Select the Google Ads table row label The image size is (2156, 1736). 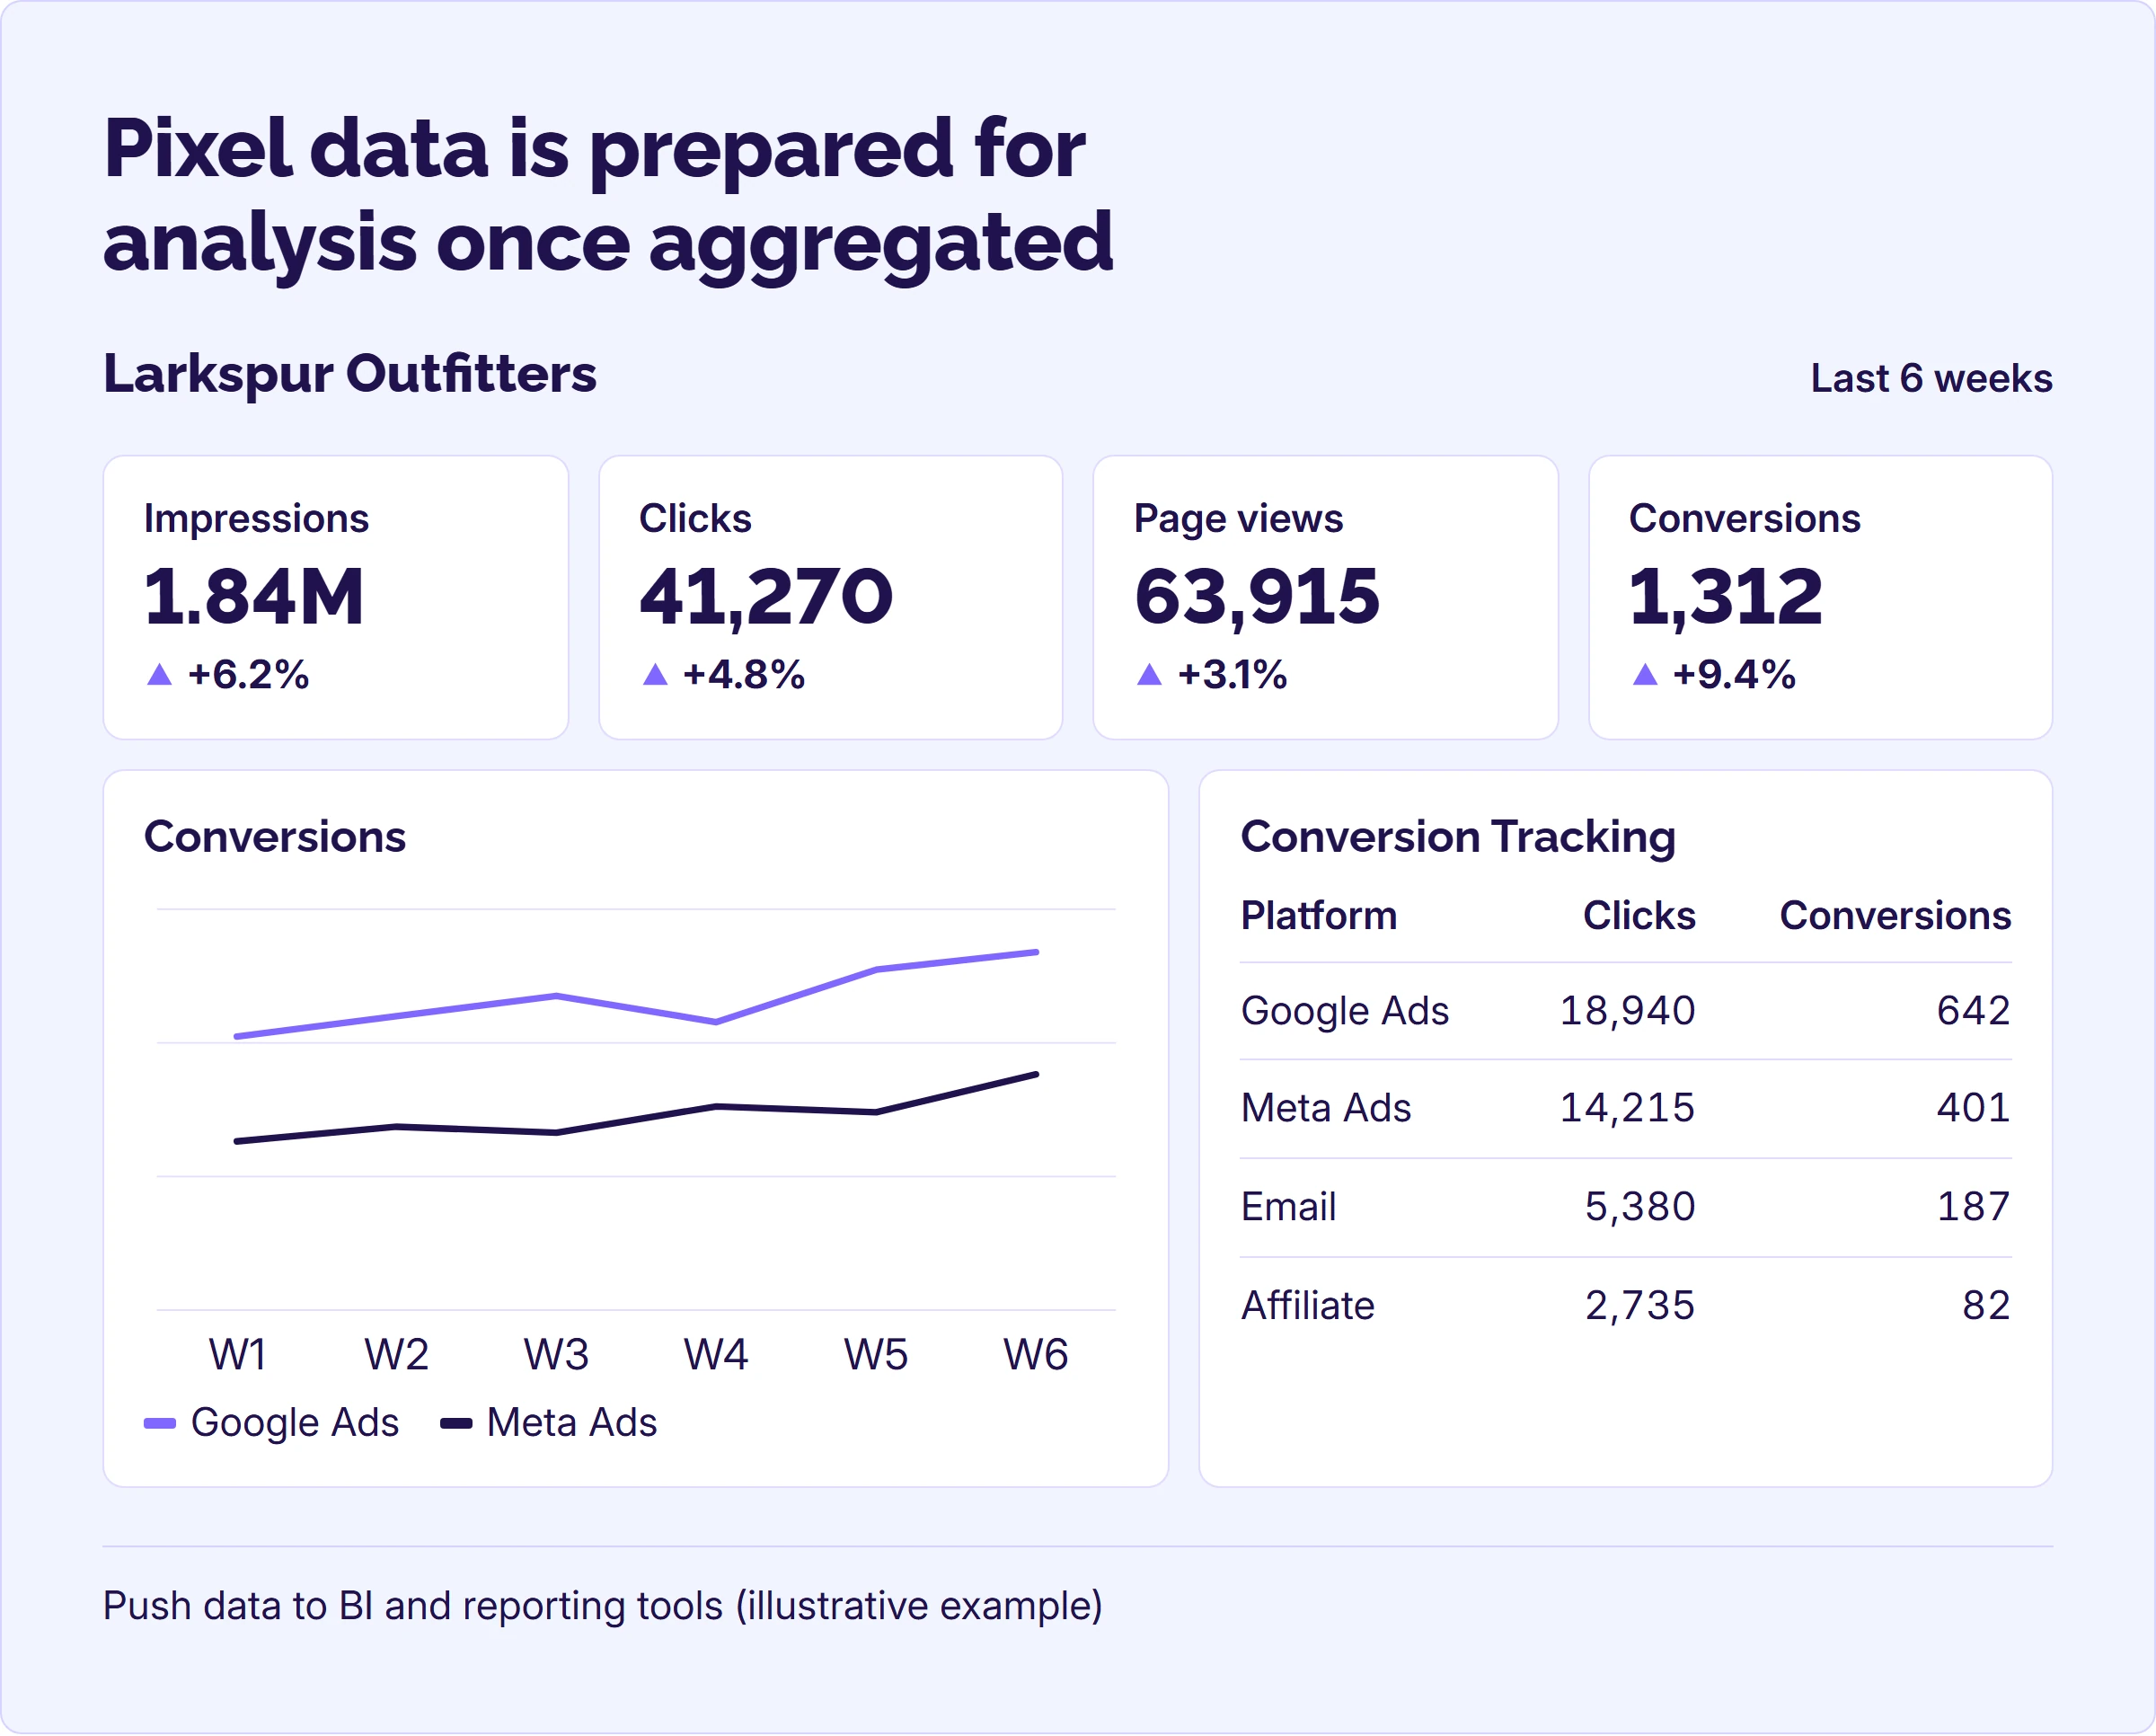[x=1344, y=1012]
